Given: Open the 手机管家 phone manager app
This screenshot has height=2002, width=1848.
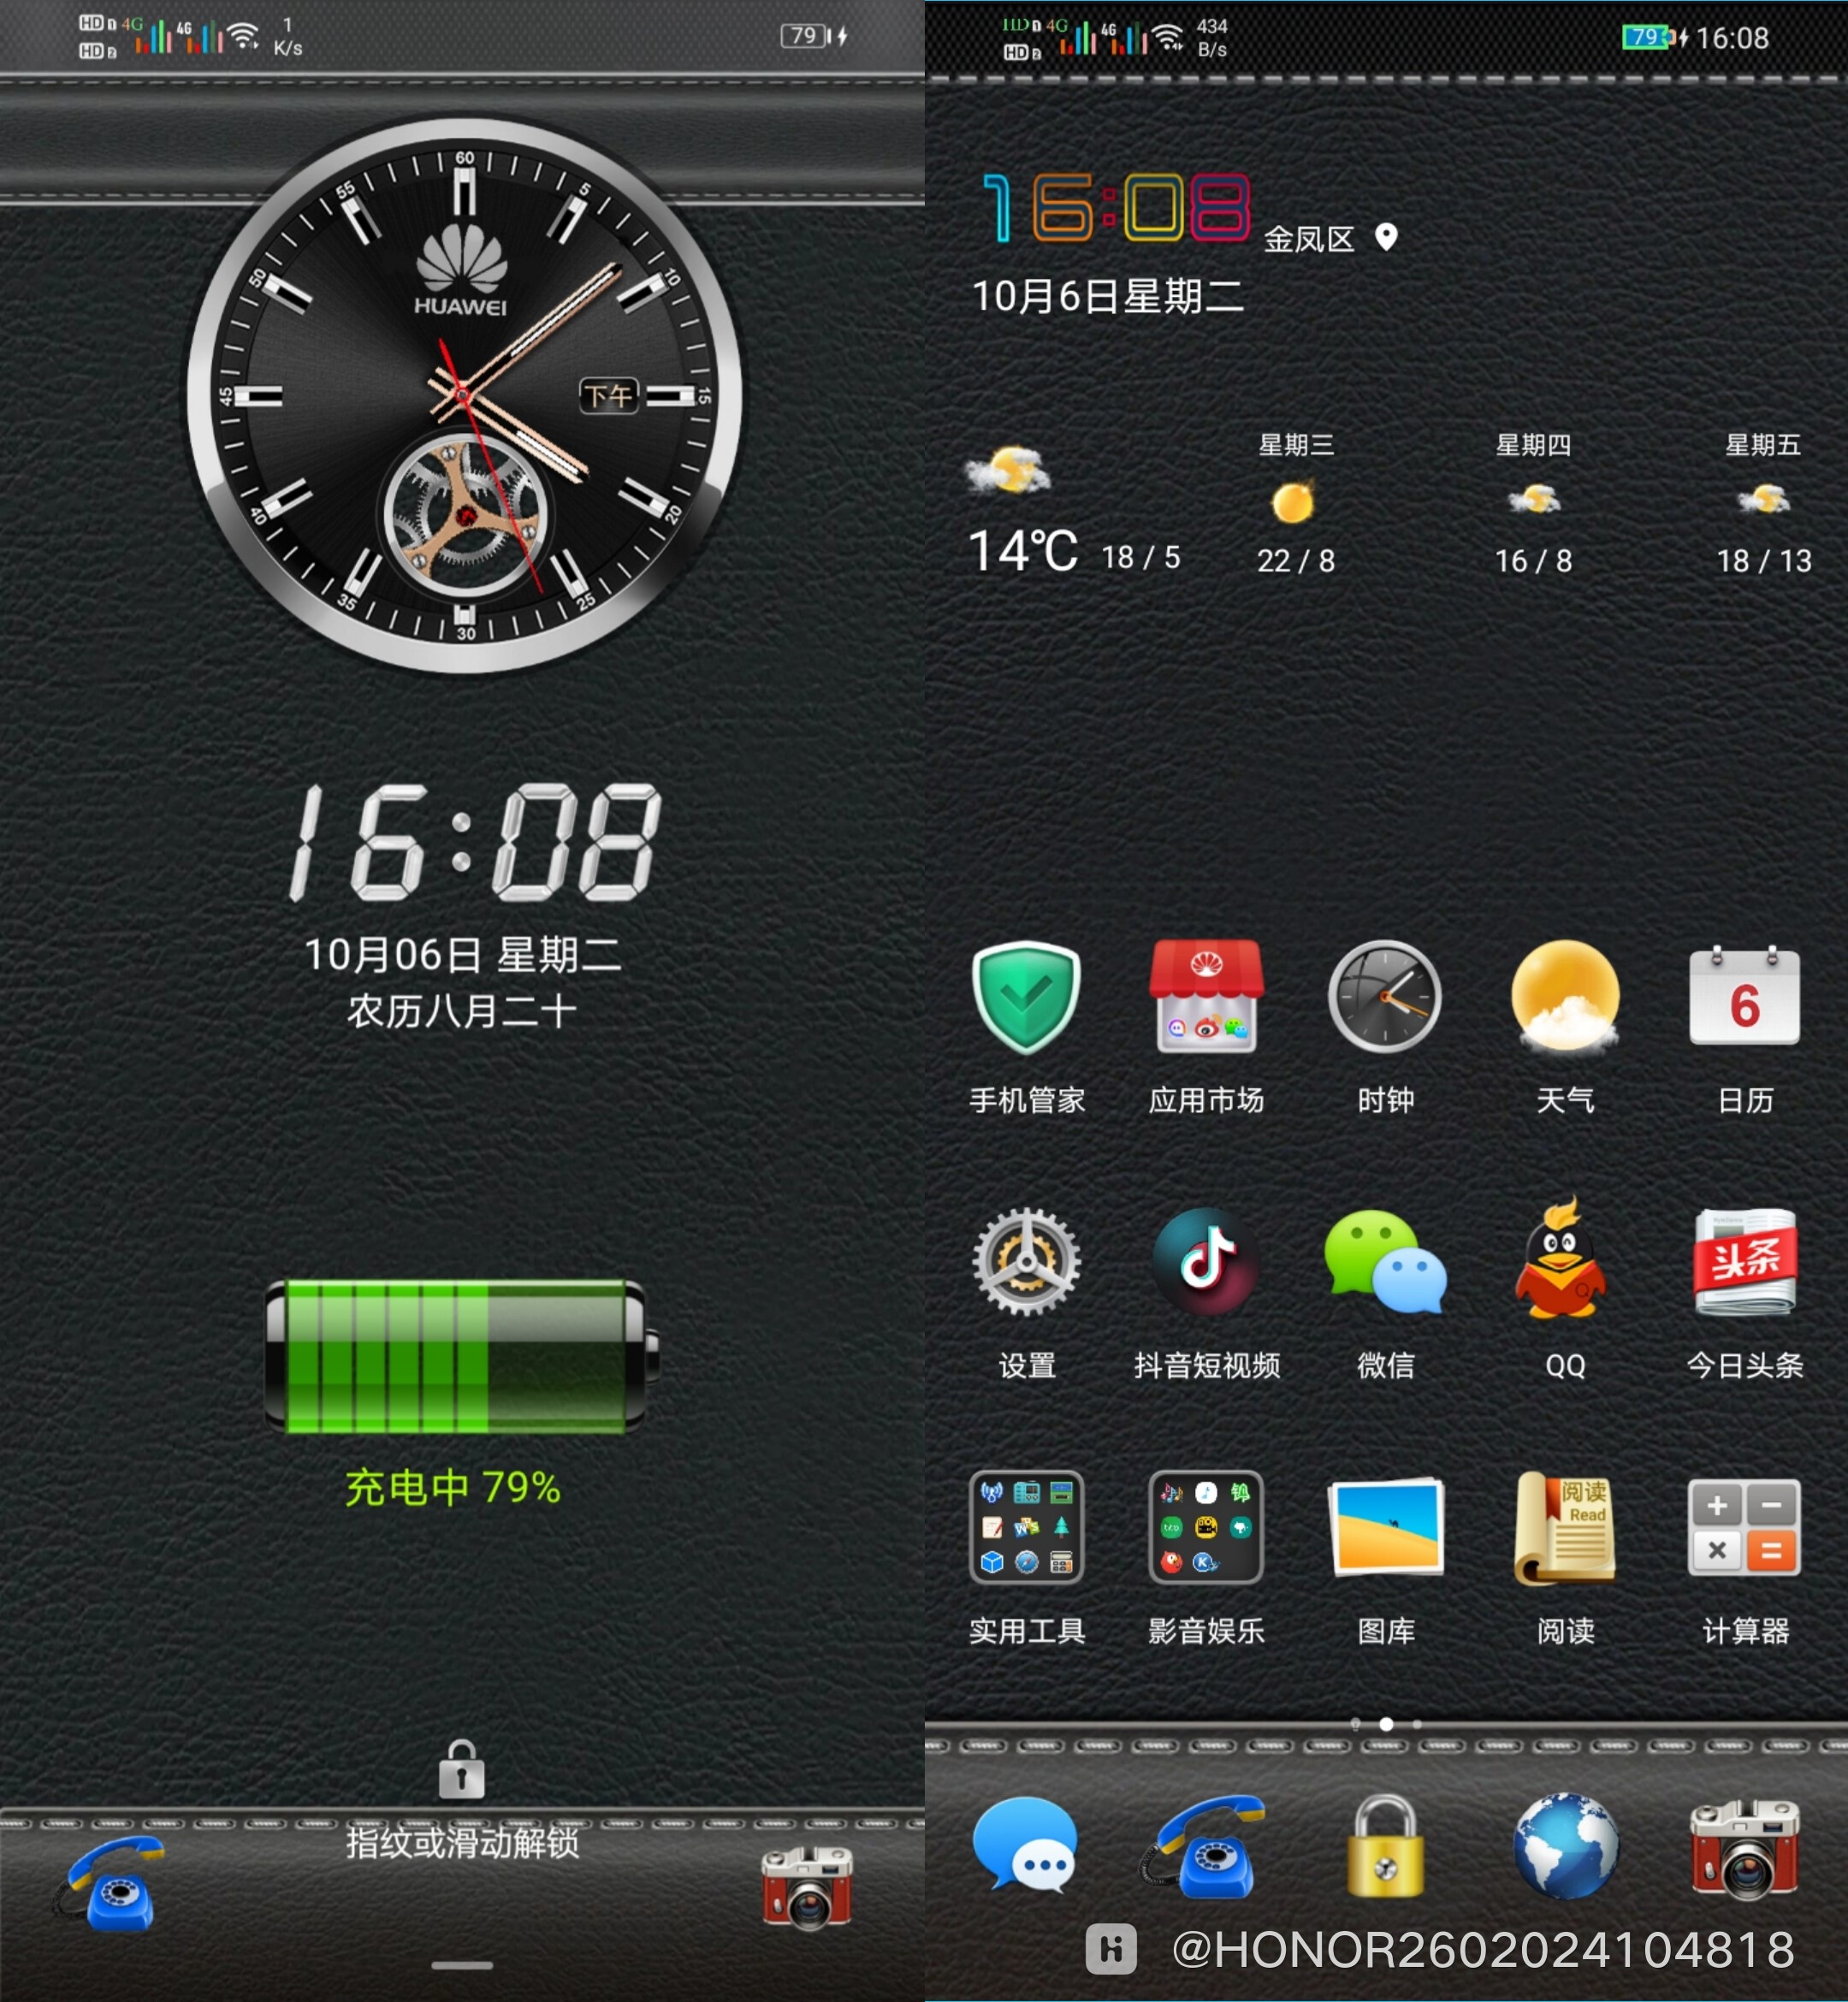Looking at the screenshot, I should pos(1026,998).
